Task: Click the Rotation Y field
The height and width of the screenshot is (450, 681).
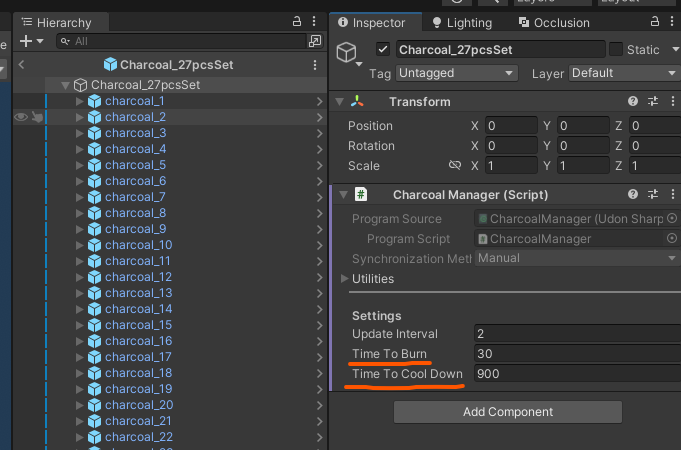Action: (583, 146)
